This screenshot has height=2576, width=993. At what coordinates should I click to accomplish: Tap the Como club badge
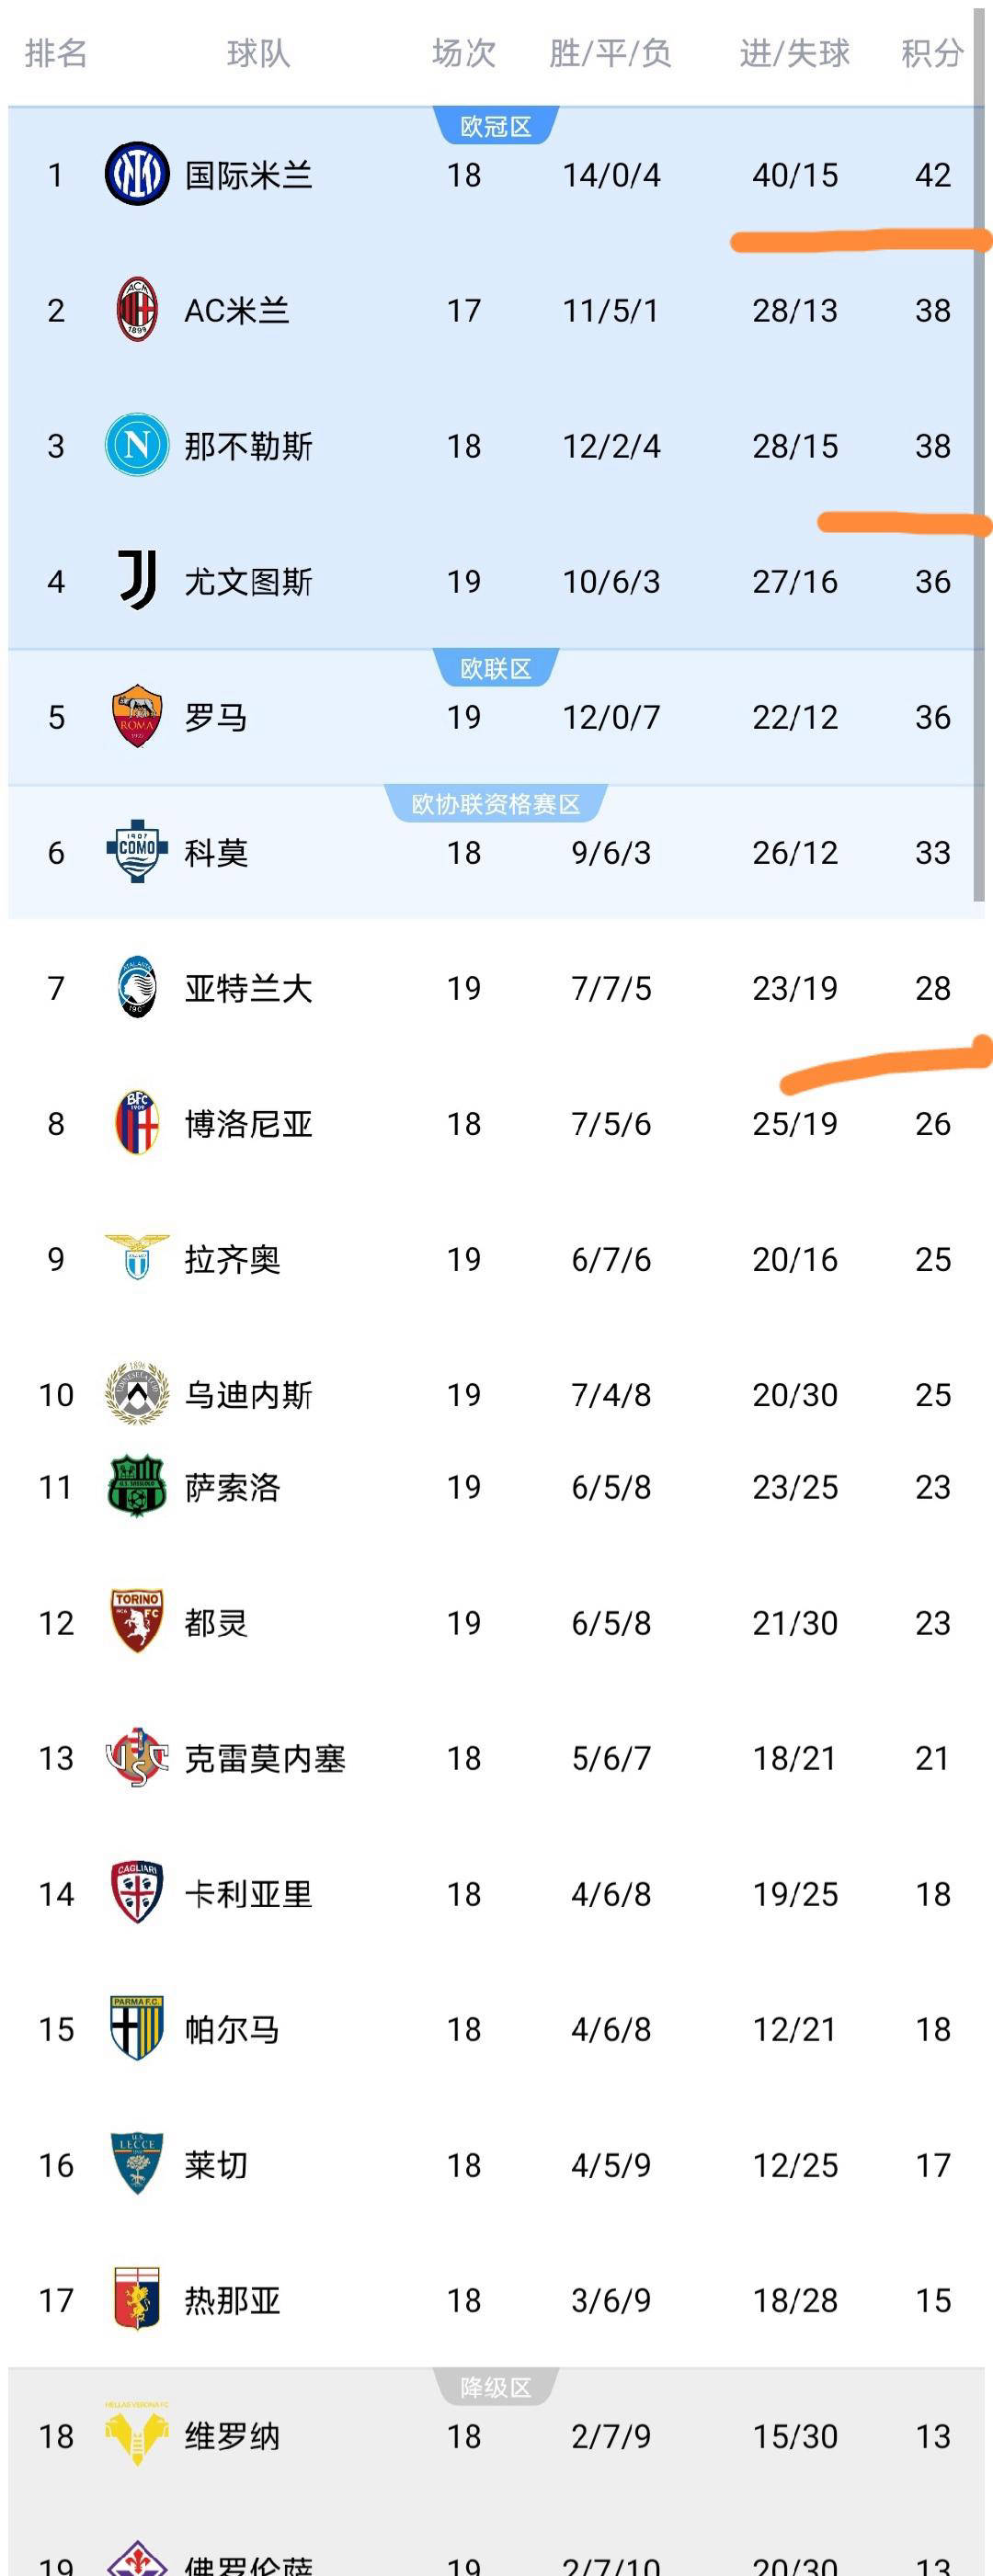click(x=137, y=851)
